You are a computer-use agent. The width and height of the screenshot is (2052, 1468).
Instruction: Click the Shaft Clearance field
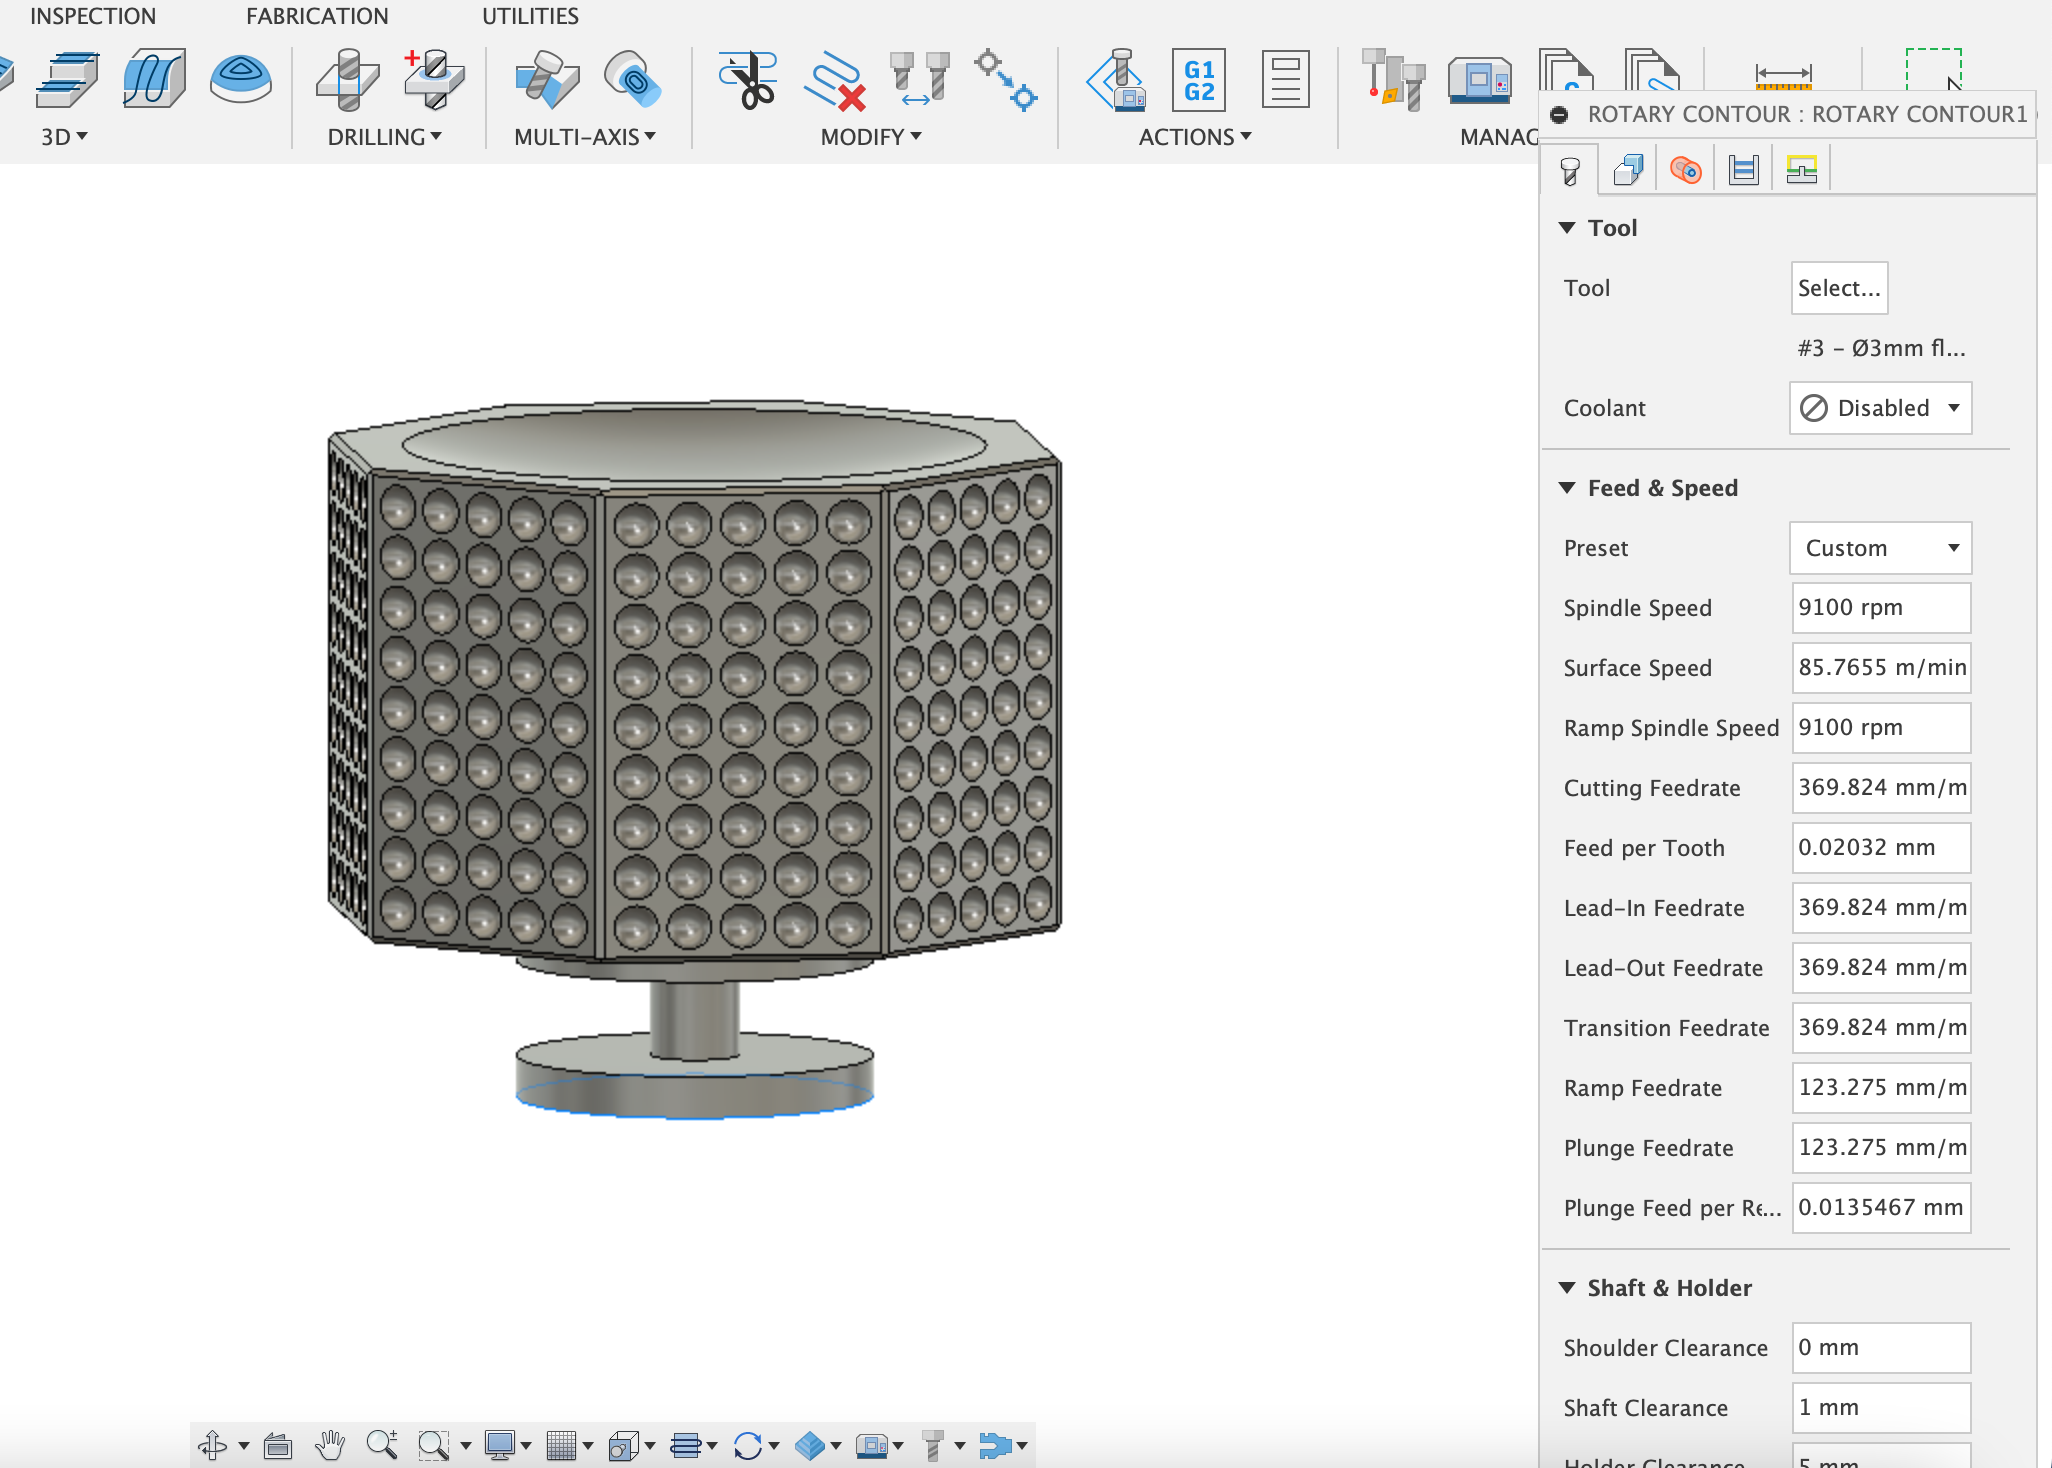[1881, 1408]
